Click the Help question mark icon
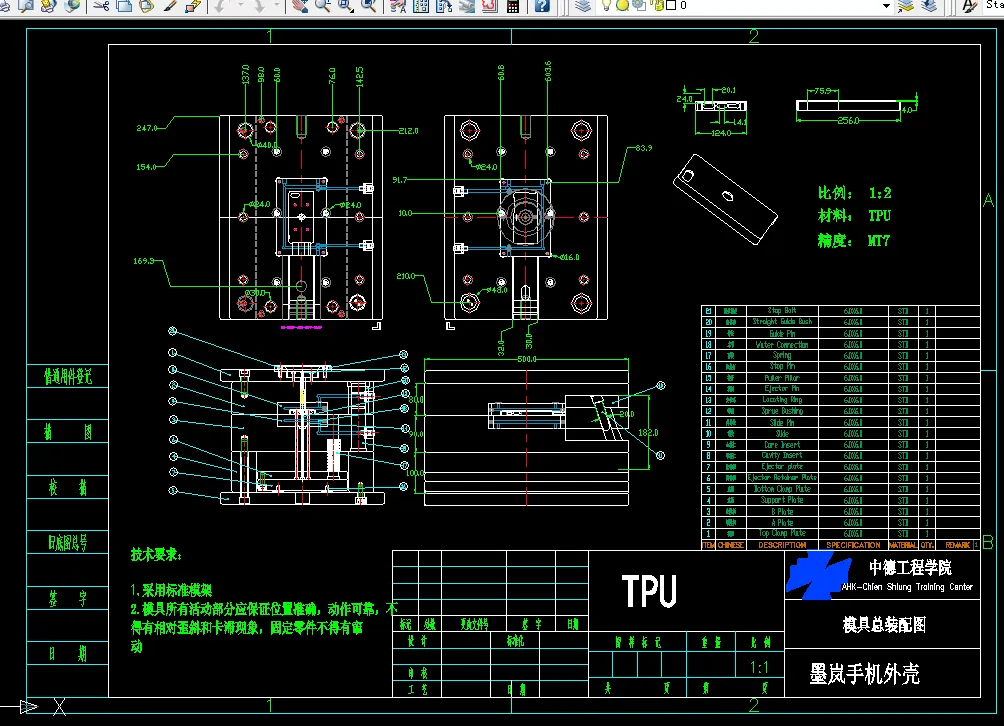 [542, 6]
